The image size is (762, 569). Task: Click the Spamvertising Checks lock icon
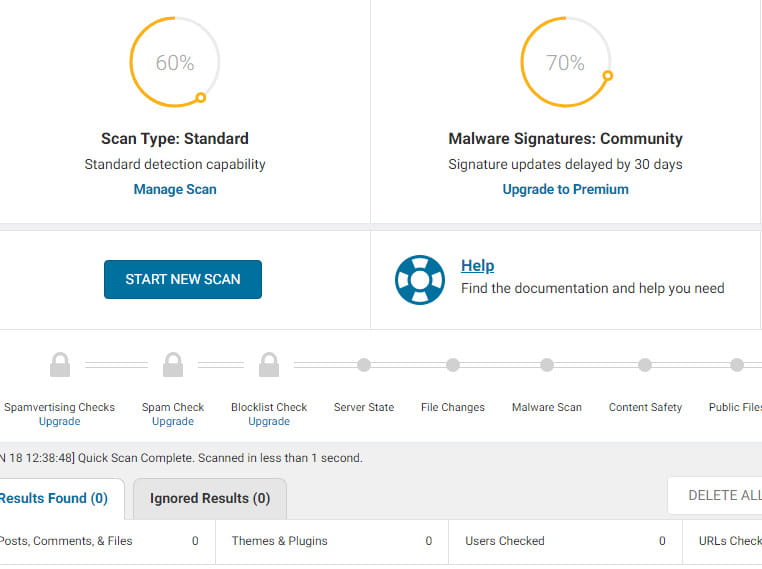60,365
